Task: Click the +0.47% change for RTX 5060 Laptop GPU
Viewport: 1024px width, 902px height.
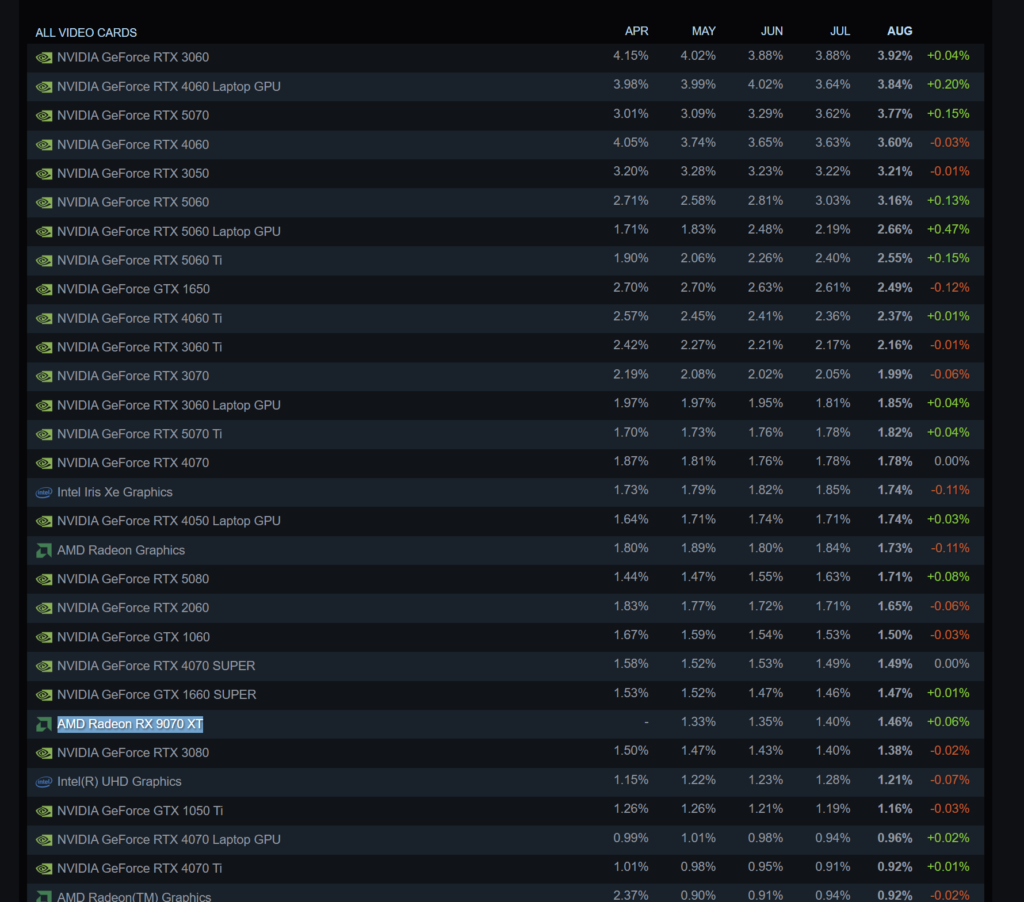Action: click(948, 230)
